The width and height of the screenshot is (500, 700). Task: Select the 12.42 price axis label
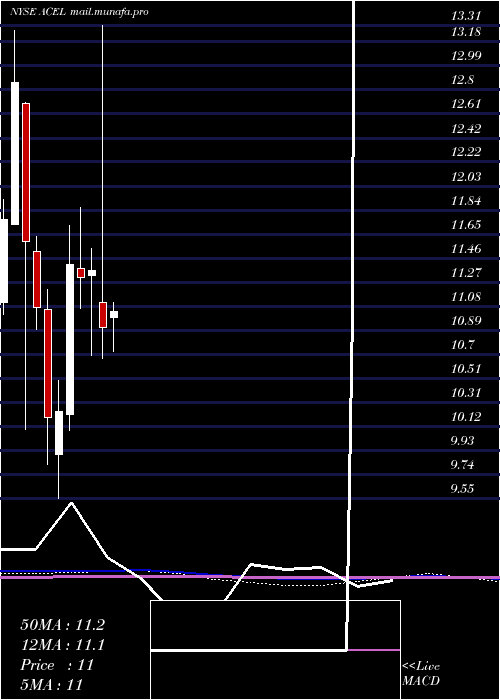coord(466,129)
